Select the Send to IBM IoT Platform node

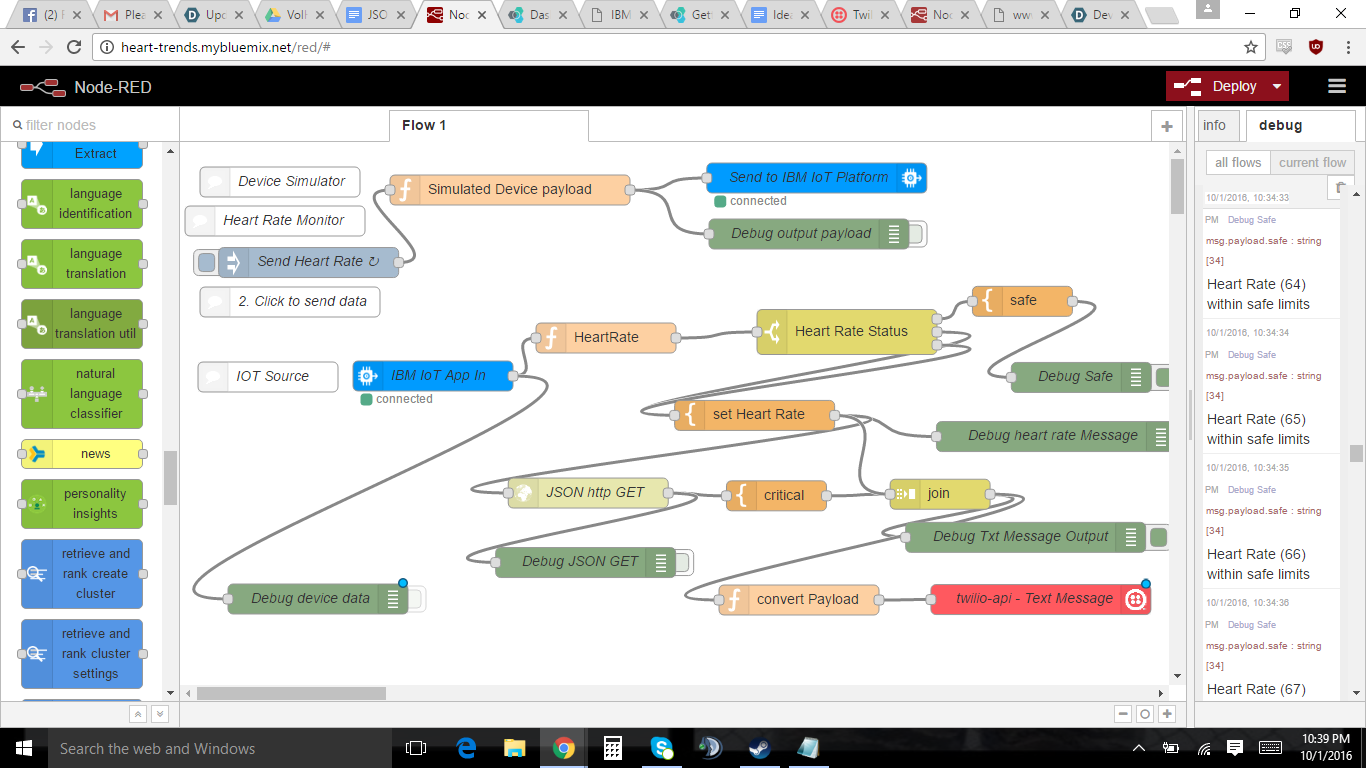(x=816, y=178)
